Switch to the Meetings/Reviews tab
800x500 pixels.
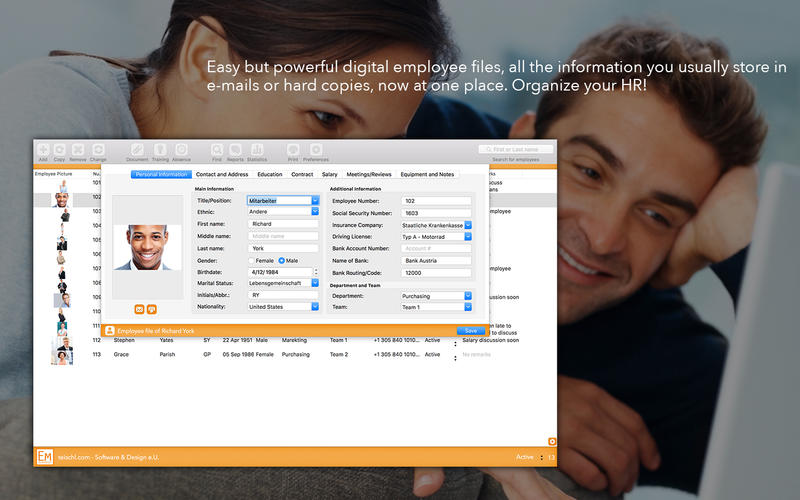coord(369,174)
